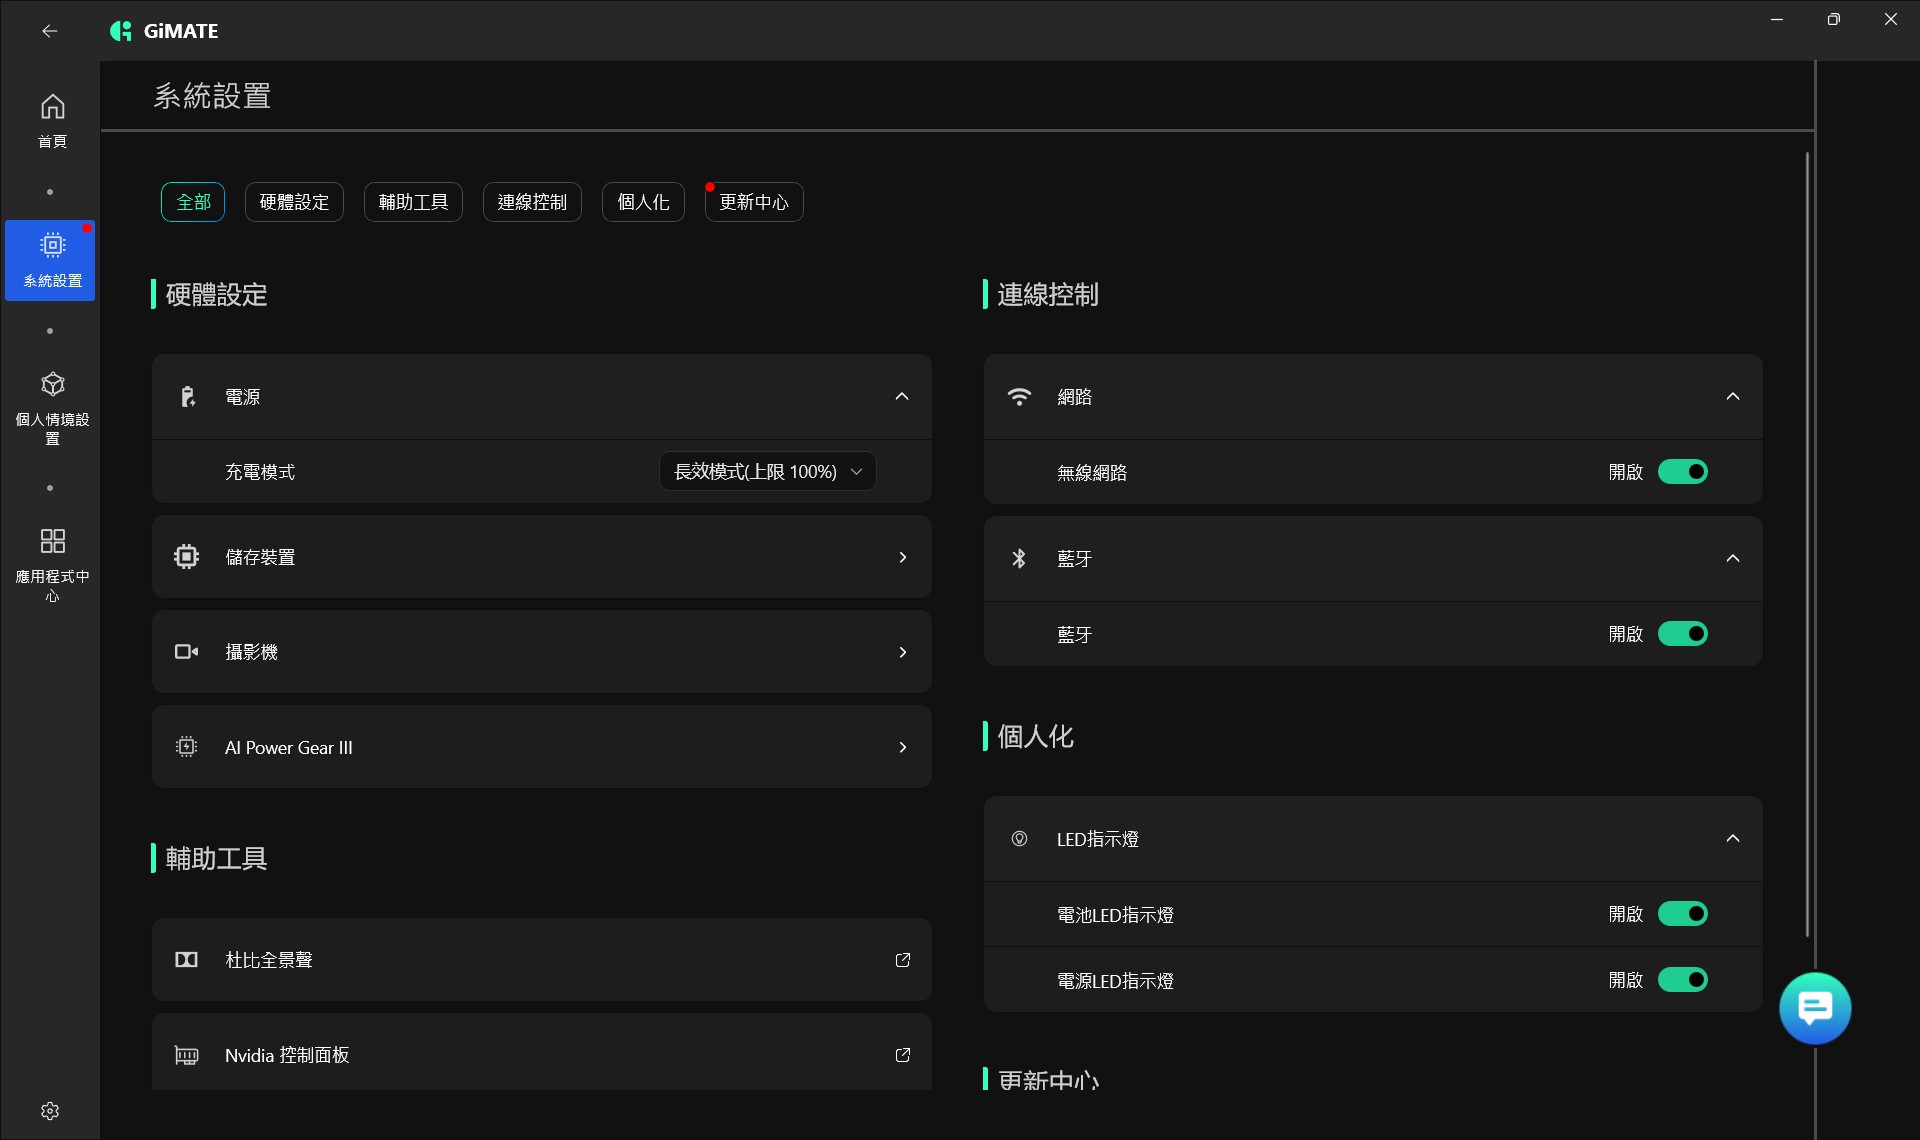Toggle 無線網路 switch off
The image size is (1920, 1140).
click(1683, 472)
